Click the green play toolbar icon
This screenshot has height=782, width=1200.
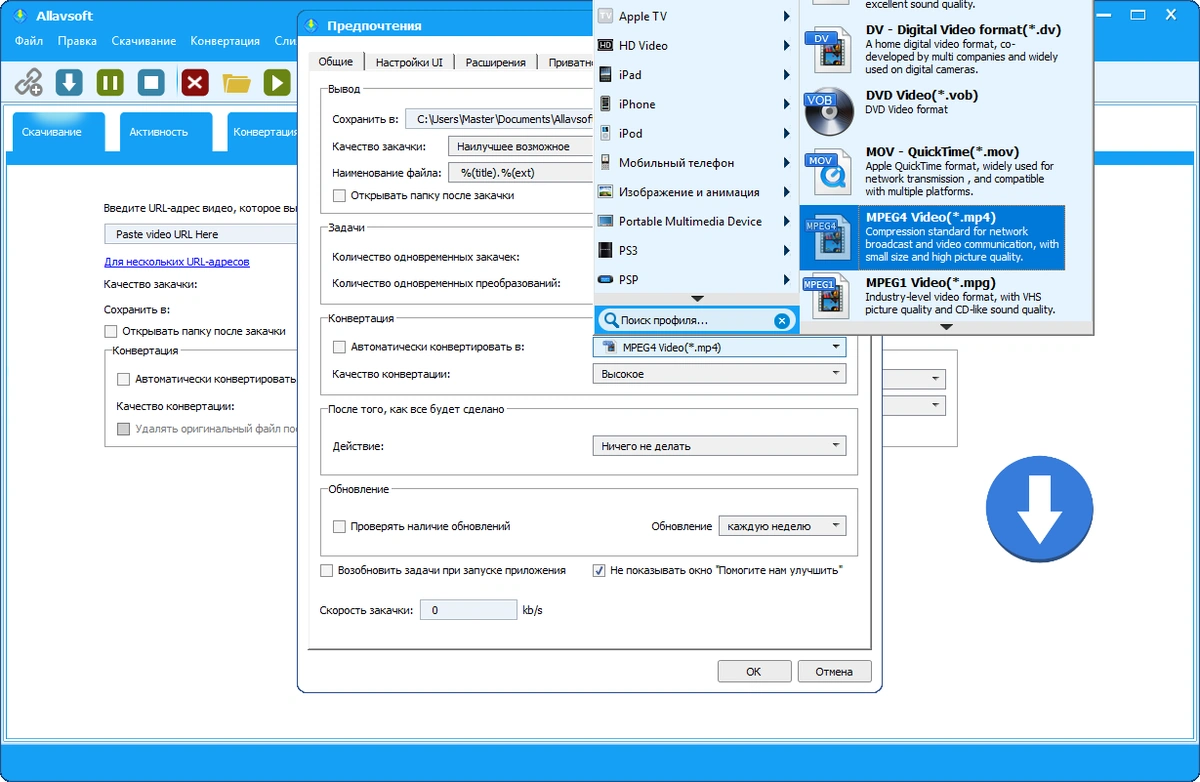coord(277,82)
